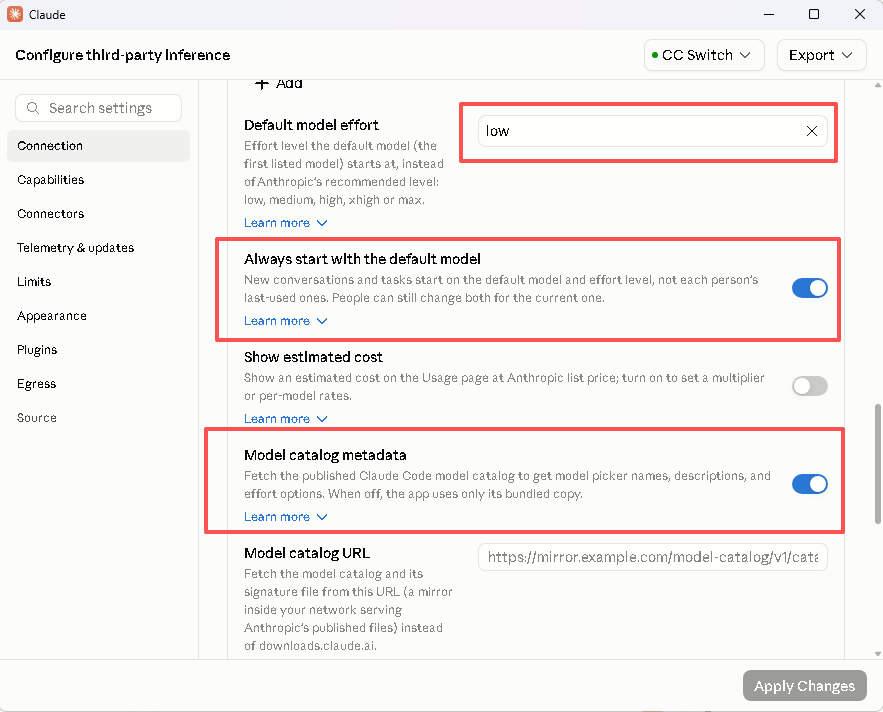Minimize the Claude window

[769, 14]
